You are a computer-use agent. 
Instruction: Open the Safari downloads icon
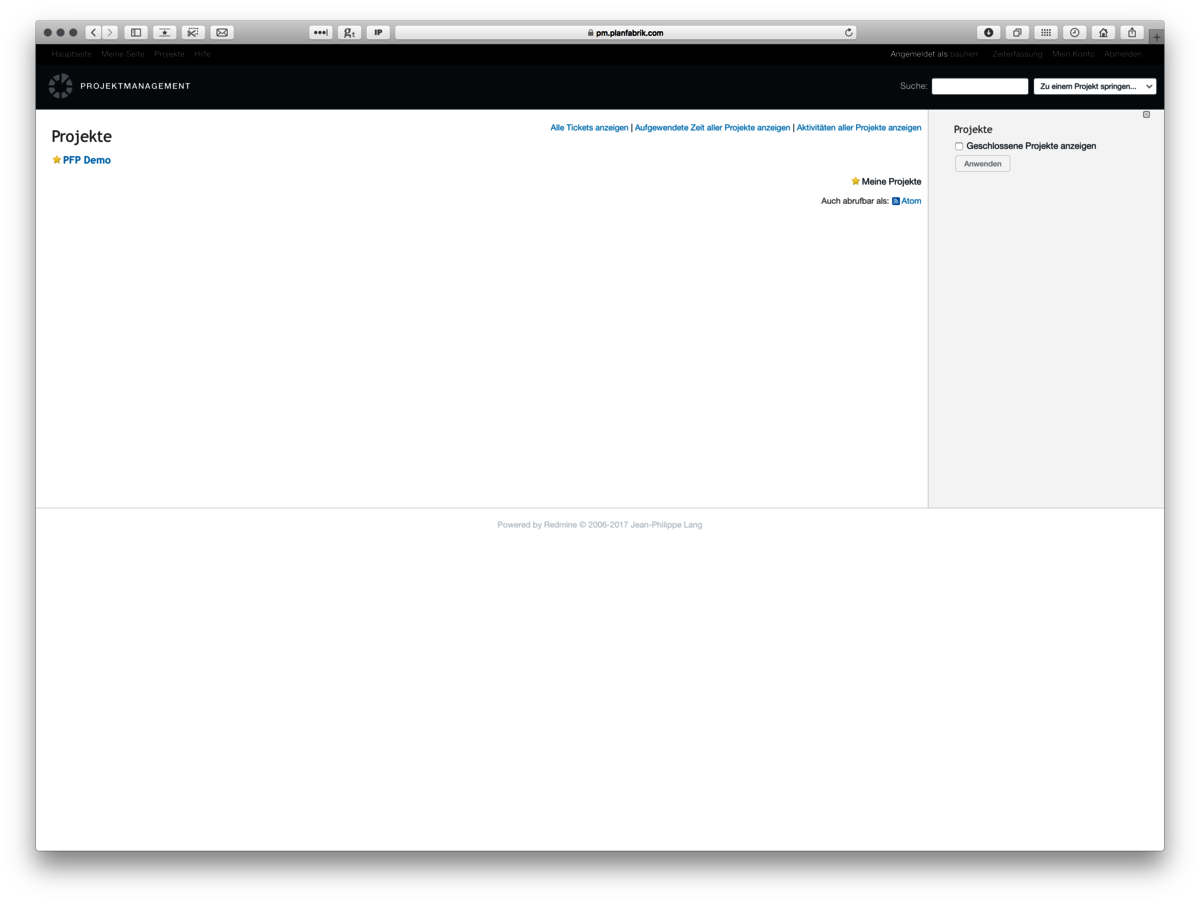click(988, 33)
